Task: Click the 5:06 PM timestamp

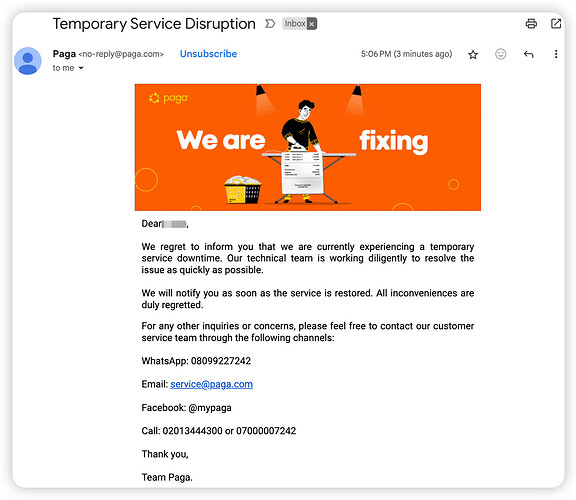Action: (x=406, y=54)
